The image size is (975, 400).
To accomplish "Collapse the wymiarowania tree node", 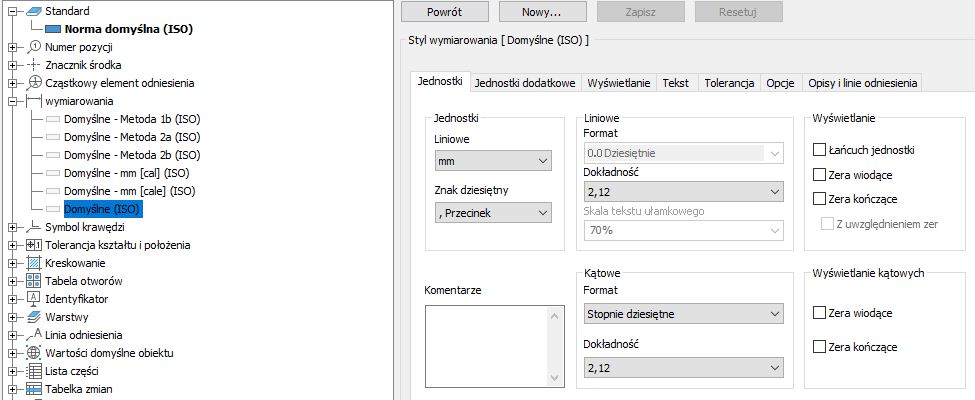I will coord(12,101).
